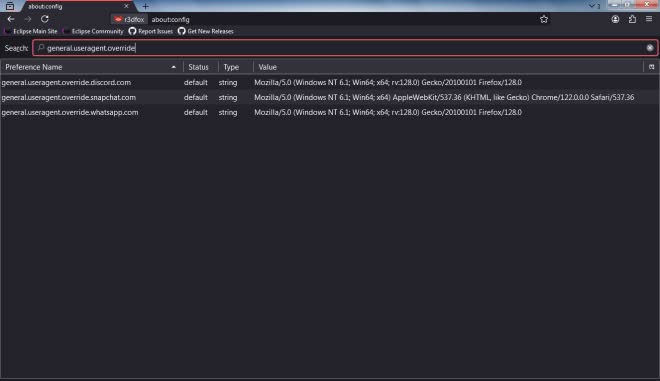Go back with the back arrow
The height and width of the screenshot is (381, 660).
point(11,19)
